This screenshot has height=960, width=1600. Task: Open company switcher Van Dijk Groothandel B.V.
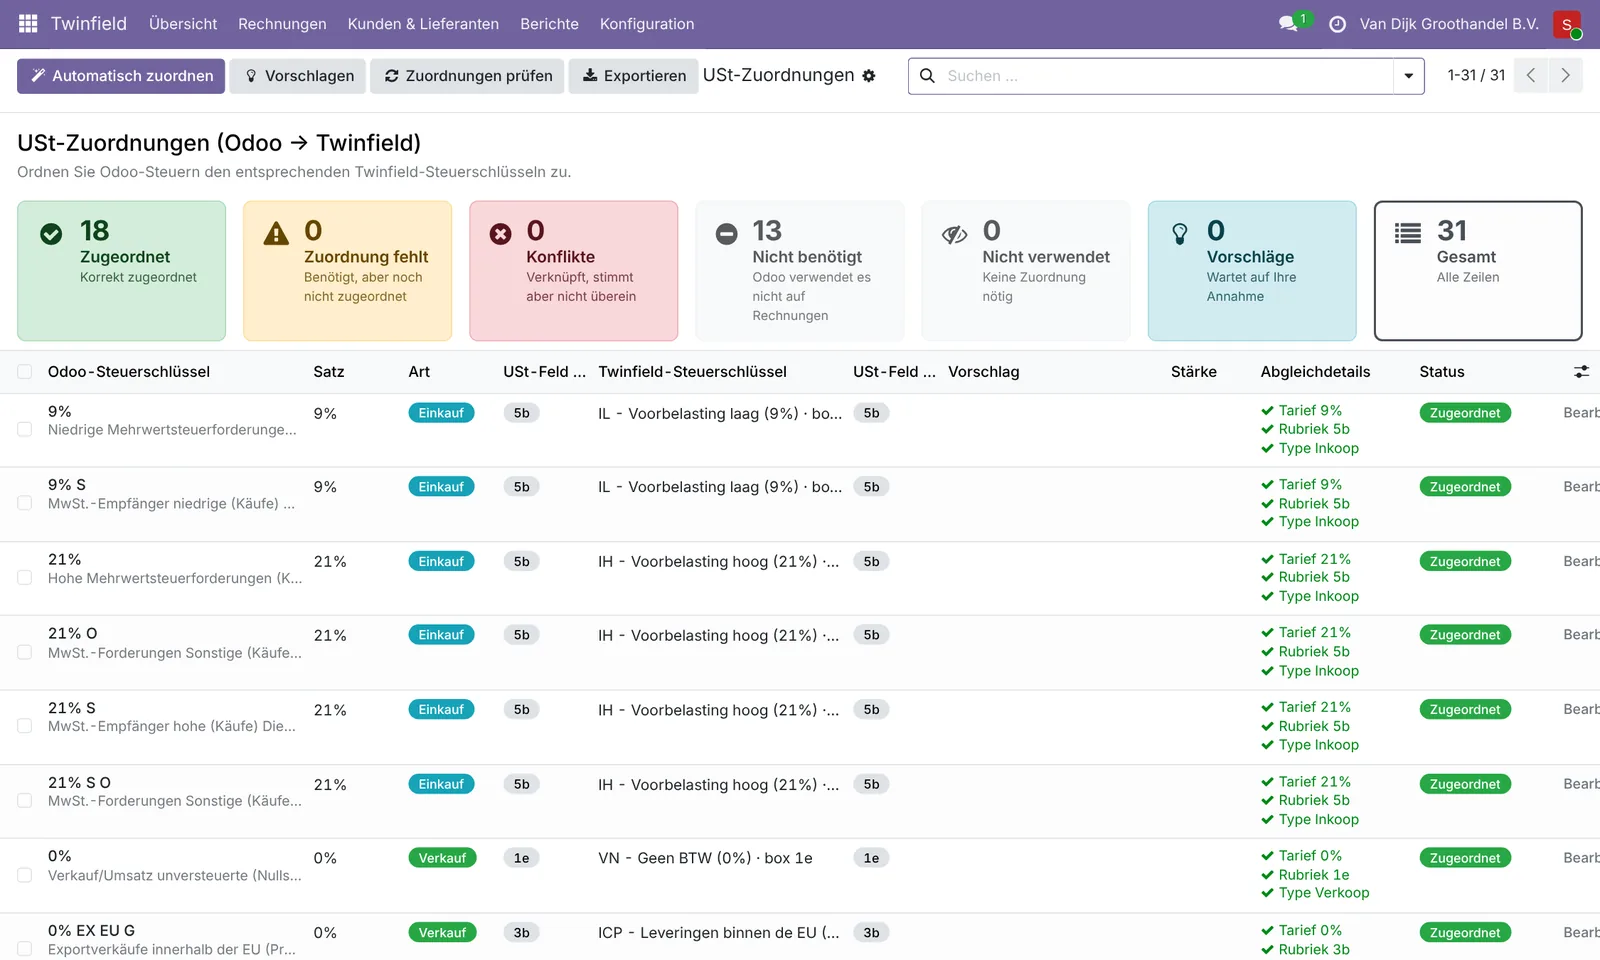point(1449,24)
